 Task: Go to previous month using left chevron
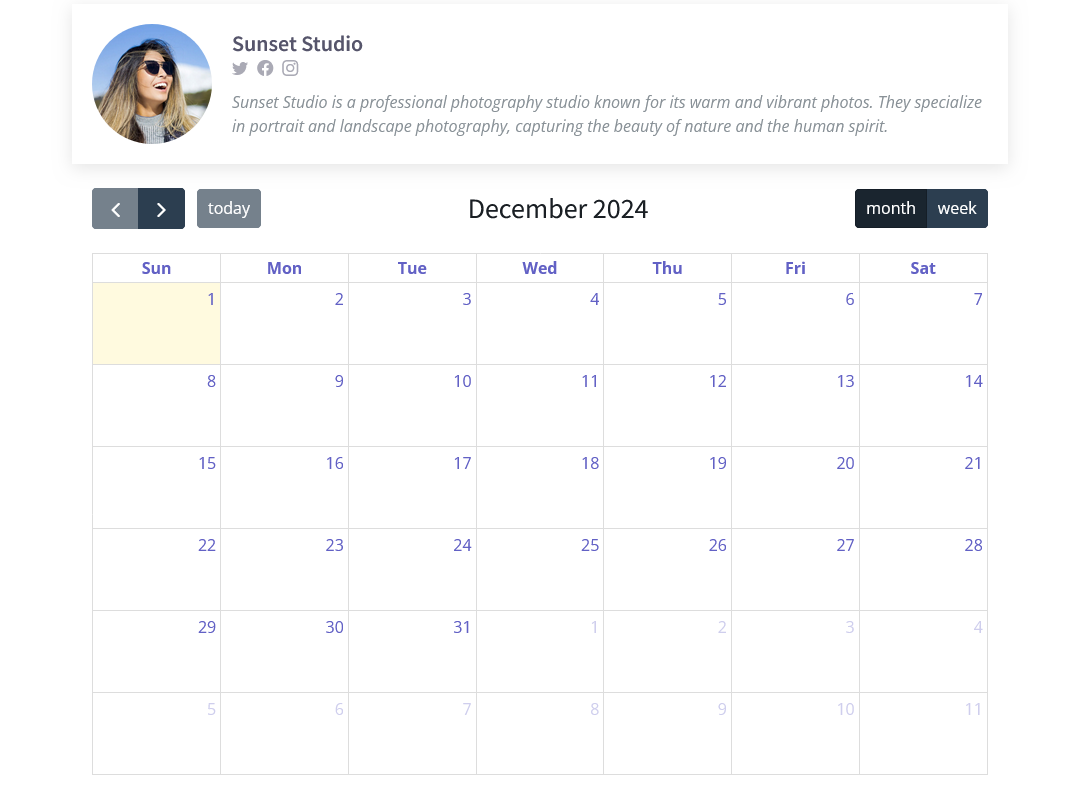click(115, 209)
